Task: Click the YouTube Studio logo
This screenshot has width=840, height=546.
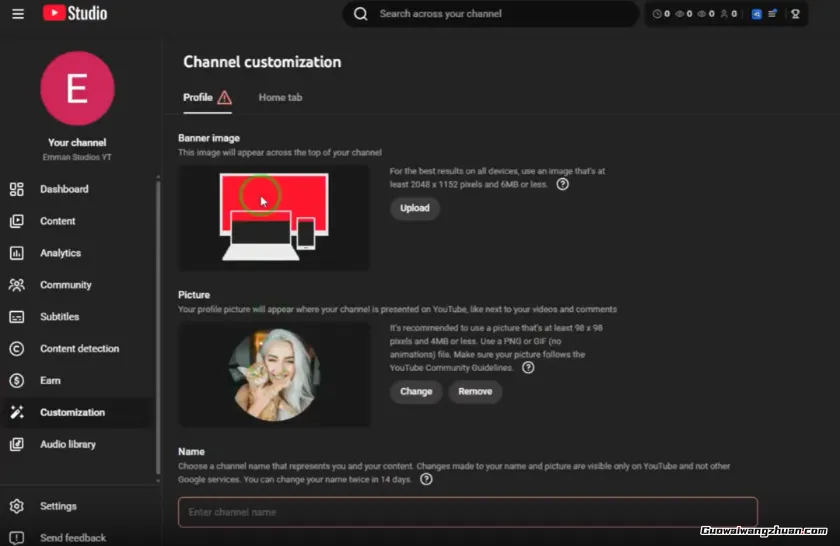Action: coord(75,14)
